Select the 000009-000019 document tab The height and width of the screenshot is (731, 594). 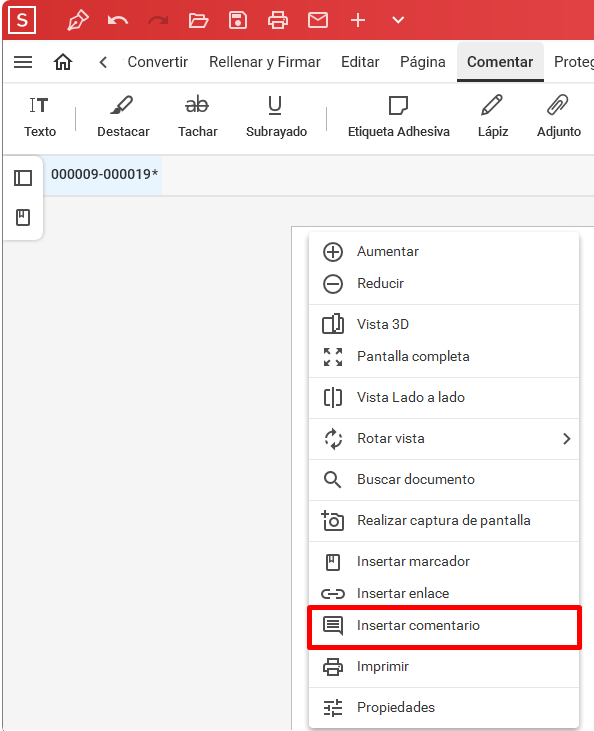tap(104, 174)
